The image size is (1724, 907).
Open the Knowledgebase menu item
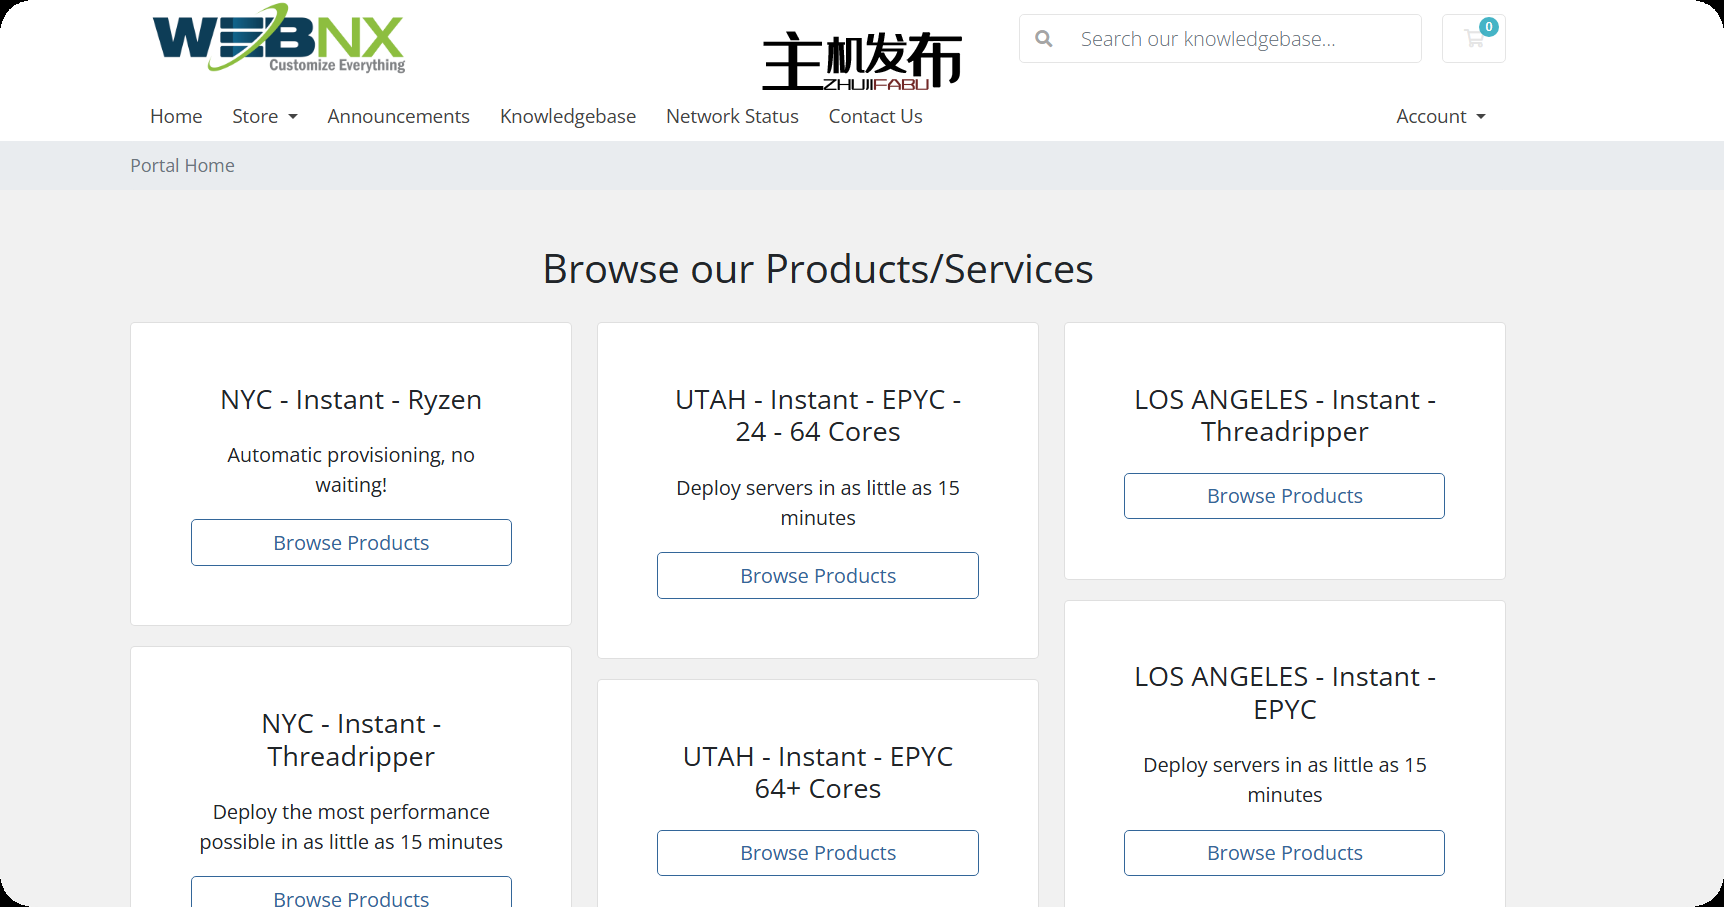567,117
